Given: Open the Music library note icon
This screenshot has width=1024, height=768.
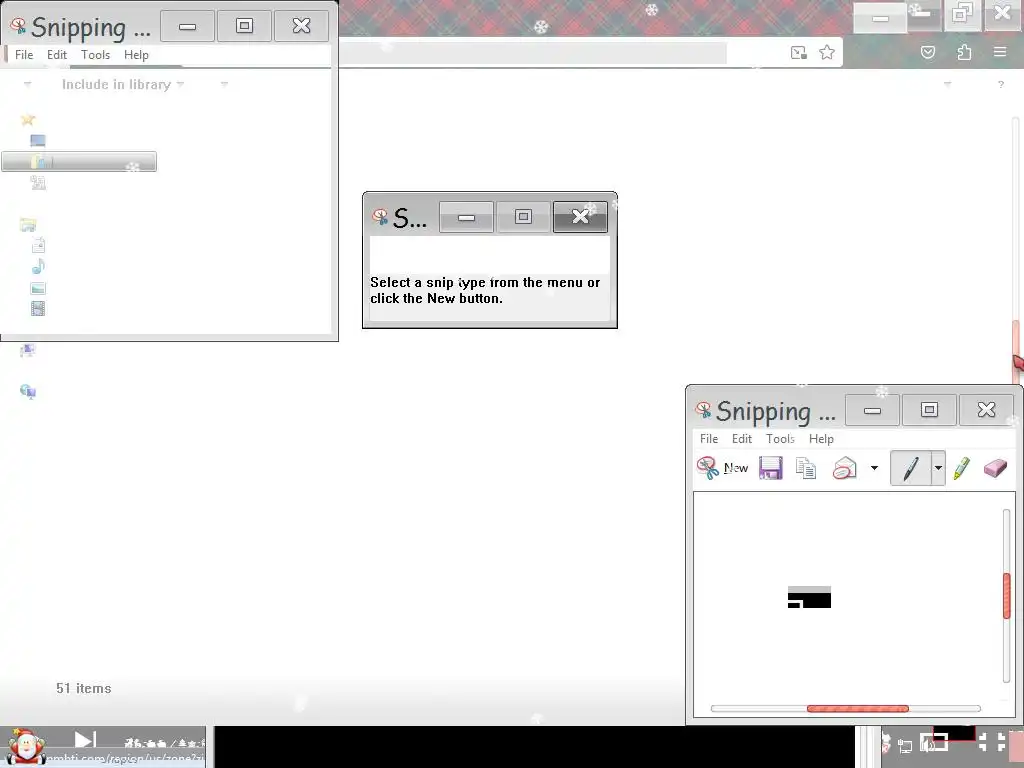Looking at the screenshot, I should pos(39,266).
